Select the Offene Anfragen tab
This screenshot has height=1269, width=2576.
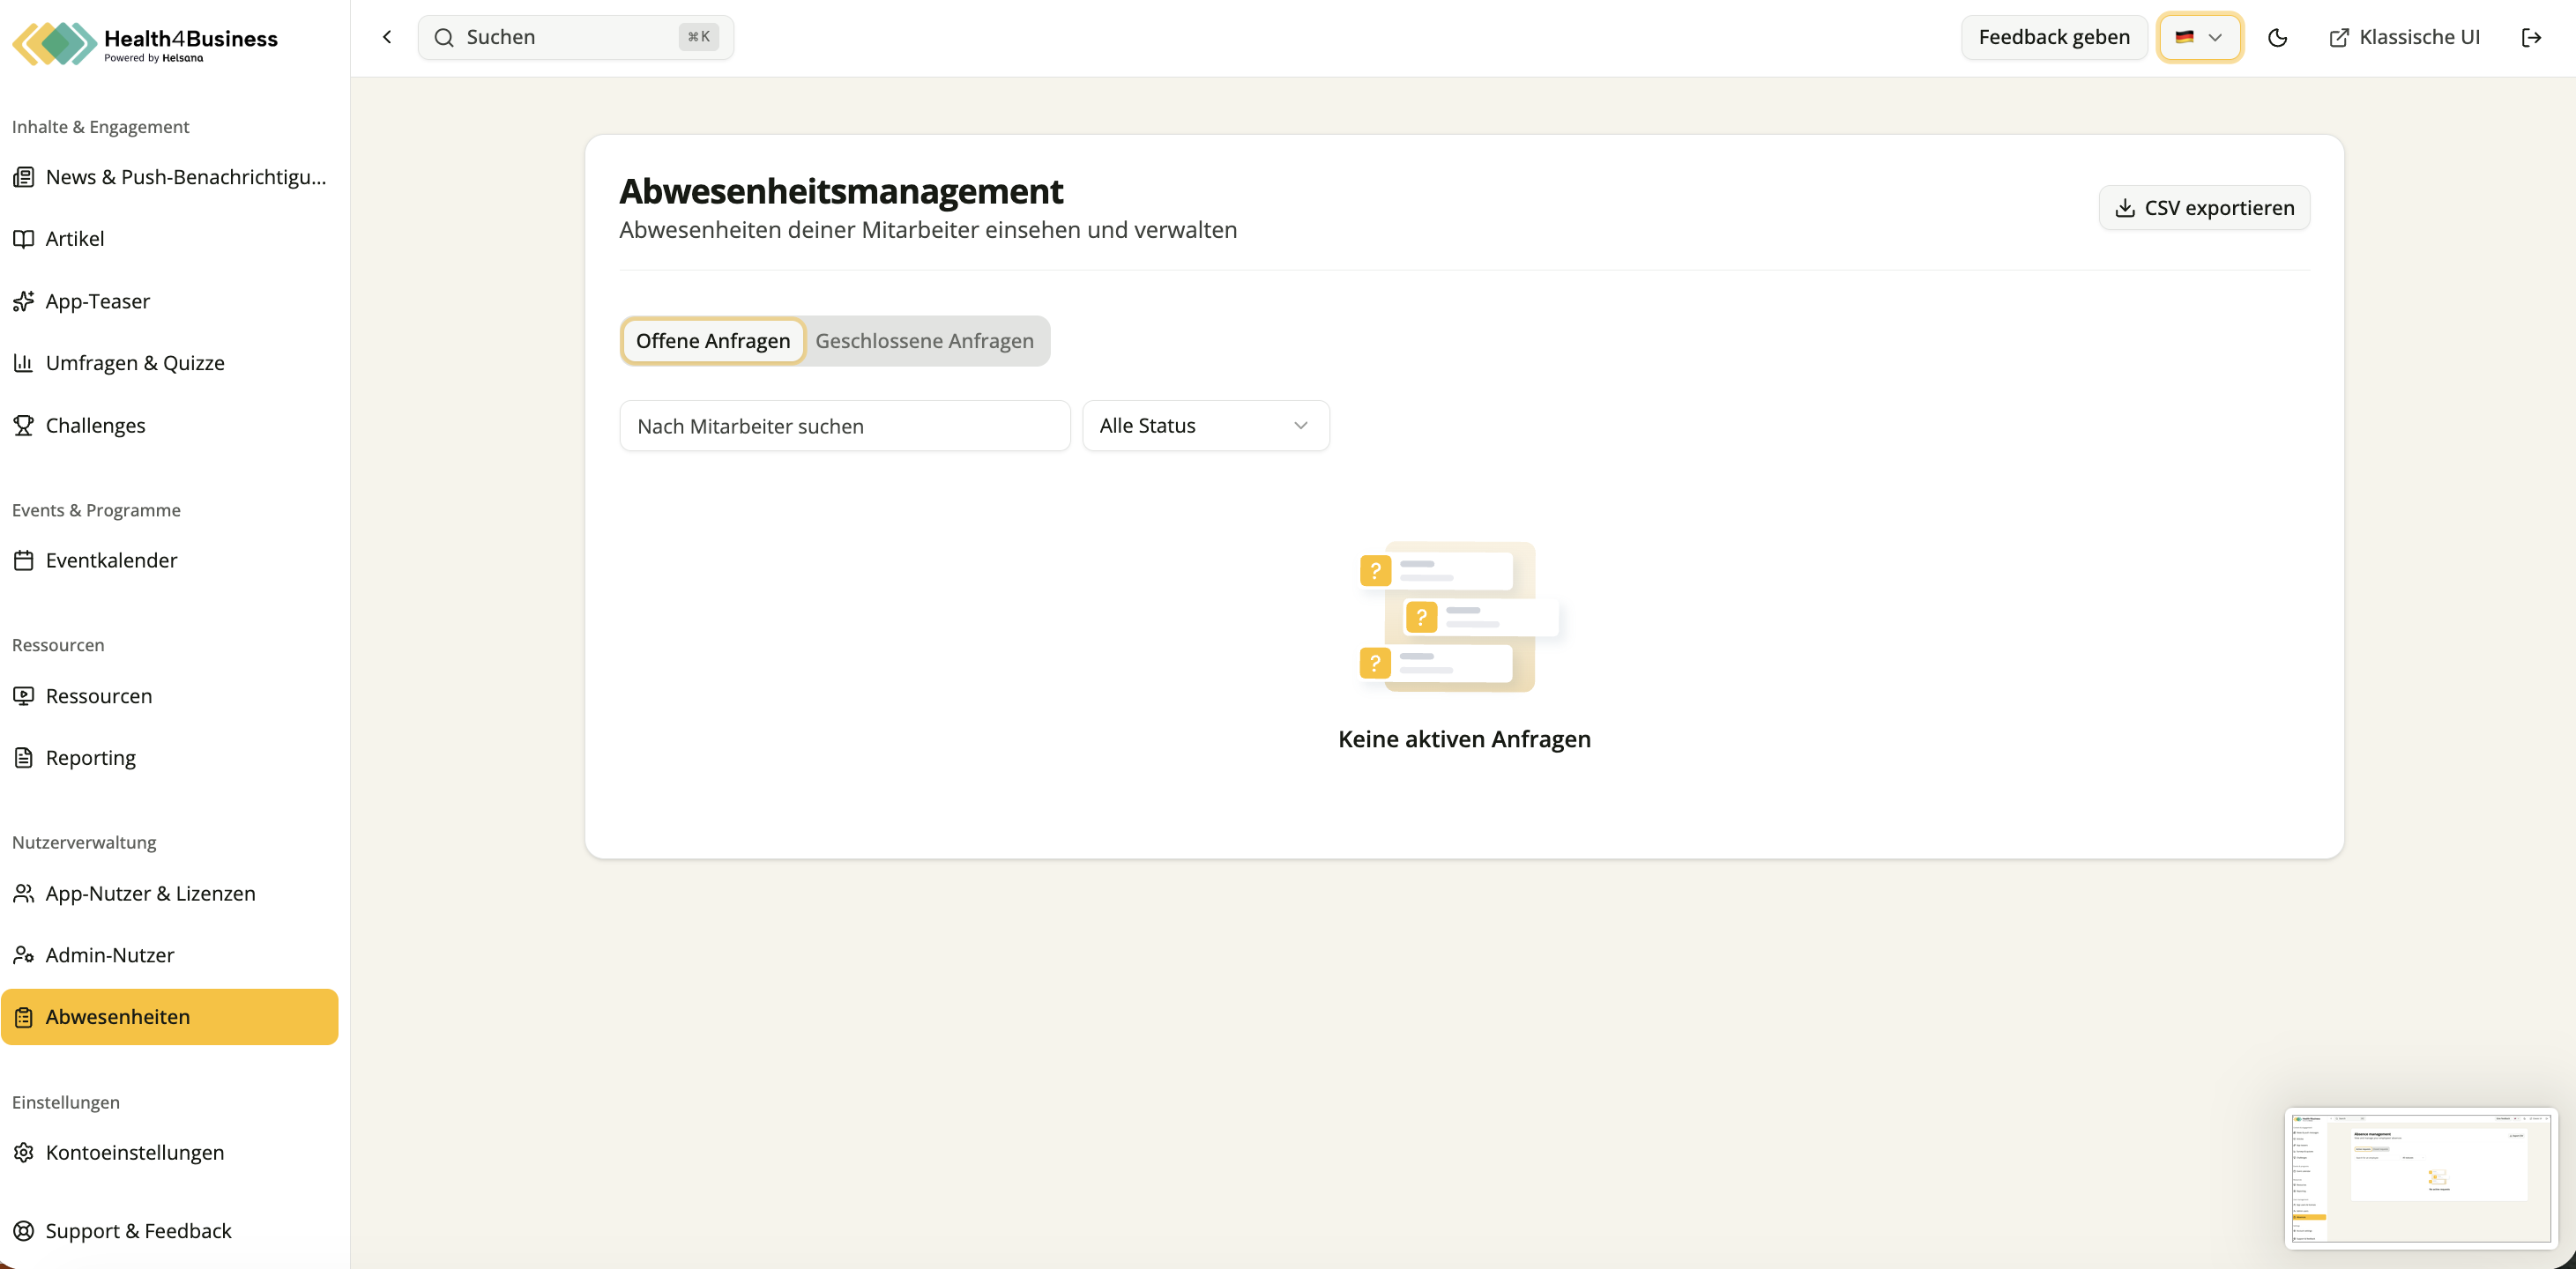[713, 341]
